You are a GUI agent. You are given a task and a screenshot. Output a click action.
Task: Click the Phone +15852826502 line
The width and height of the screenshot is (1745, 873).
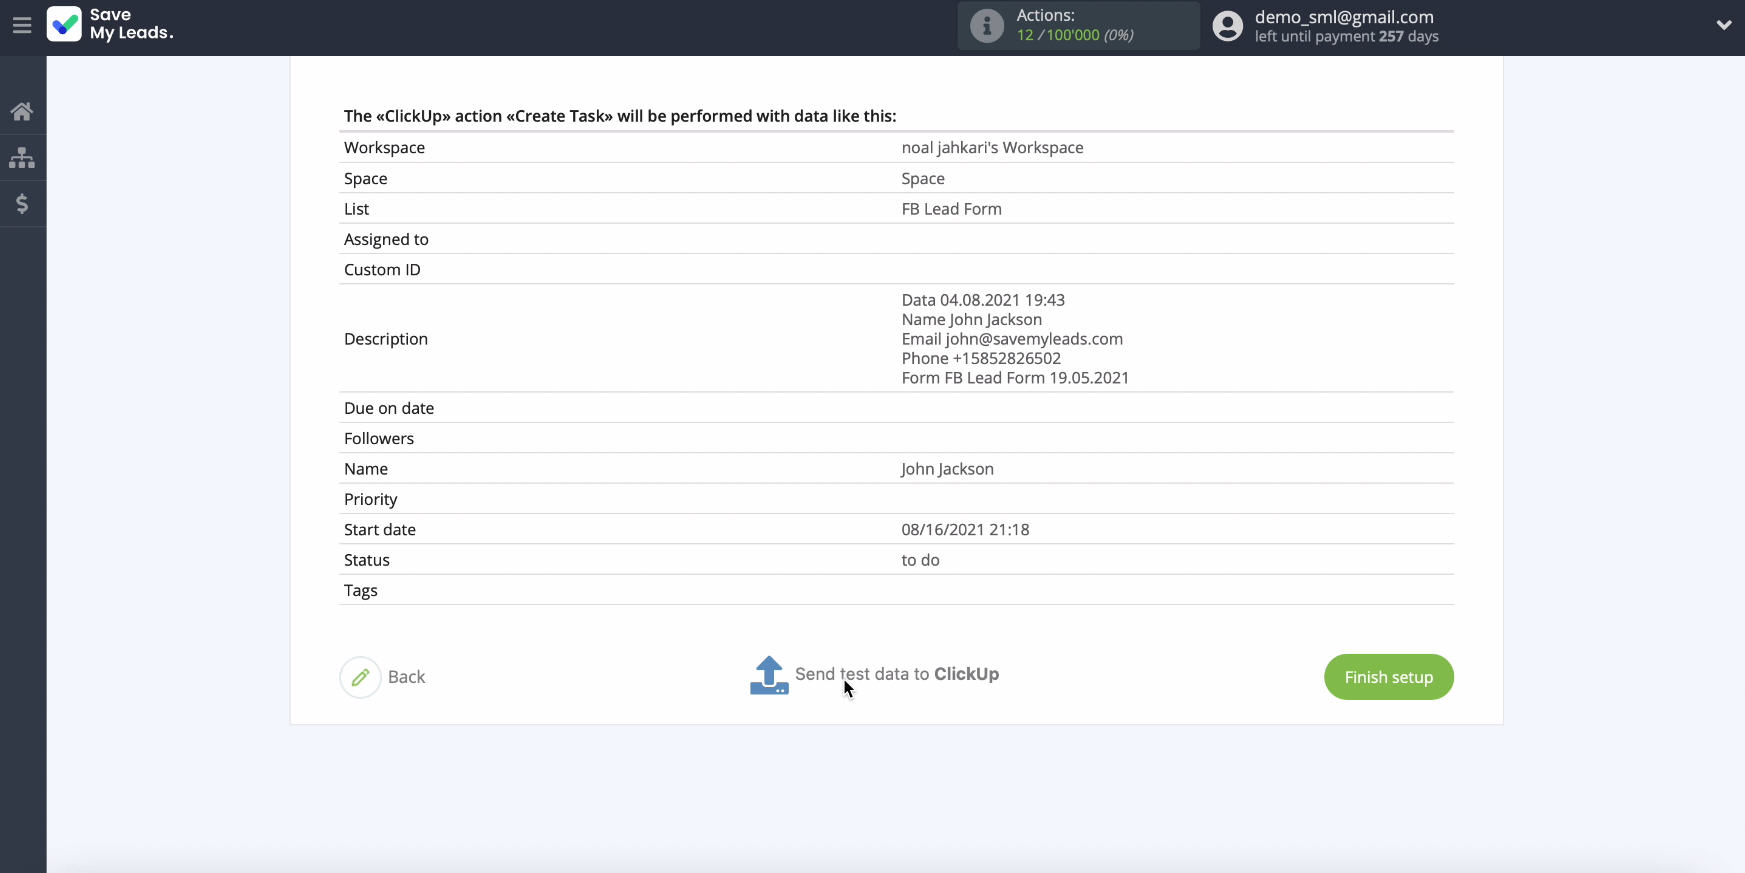pyautogui.click(x=981, y=358)
